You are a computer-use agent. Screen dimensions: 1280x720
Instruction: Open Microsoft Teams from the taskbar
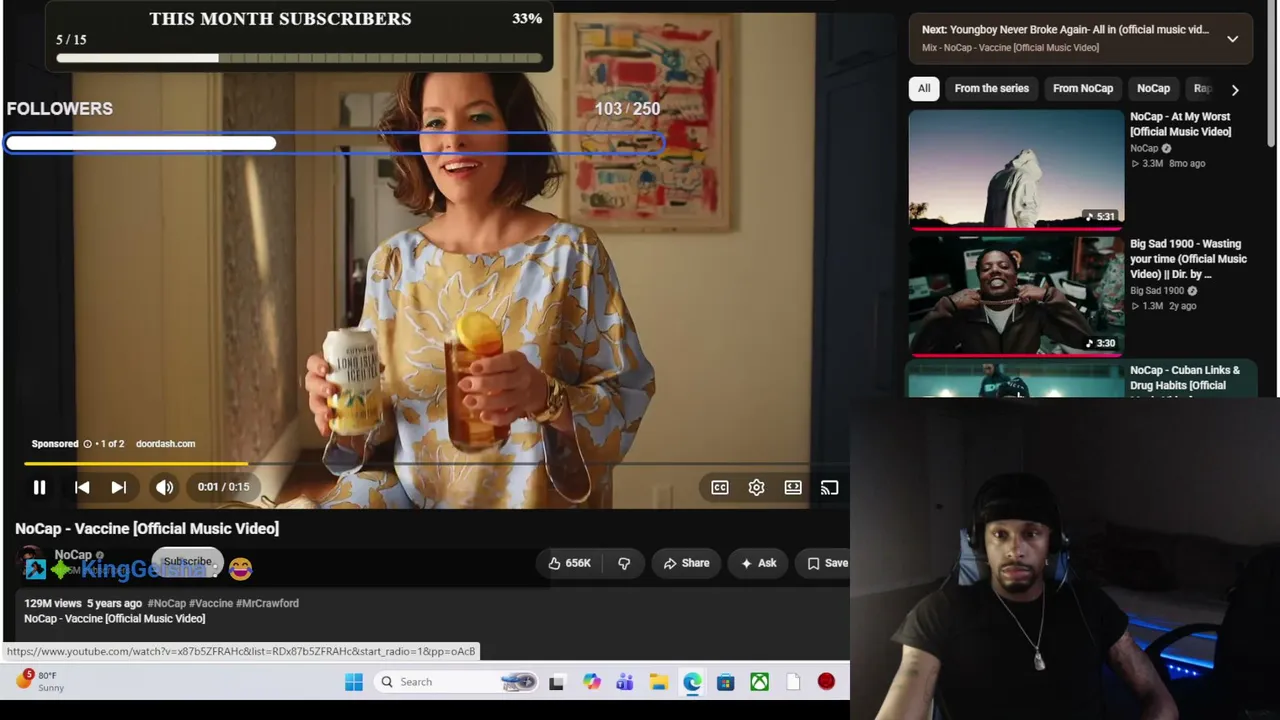[625, 682]
